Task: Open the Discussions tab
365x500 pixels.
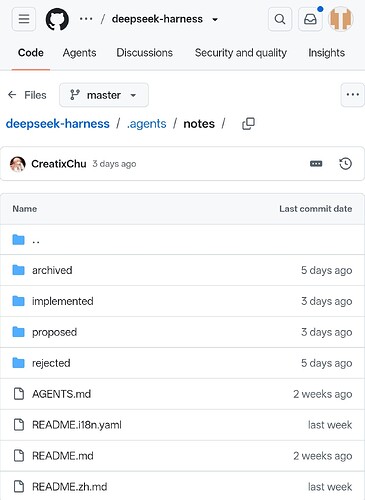Action: click(144, 53)
